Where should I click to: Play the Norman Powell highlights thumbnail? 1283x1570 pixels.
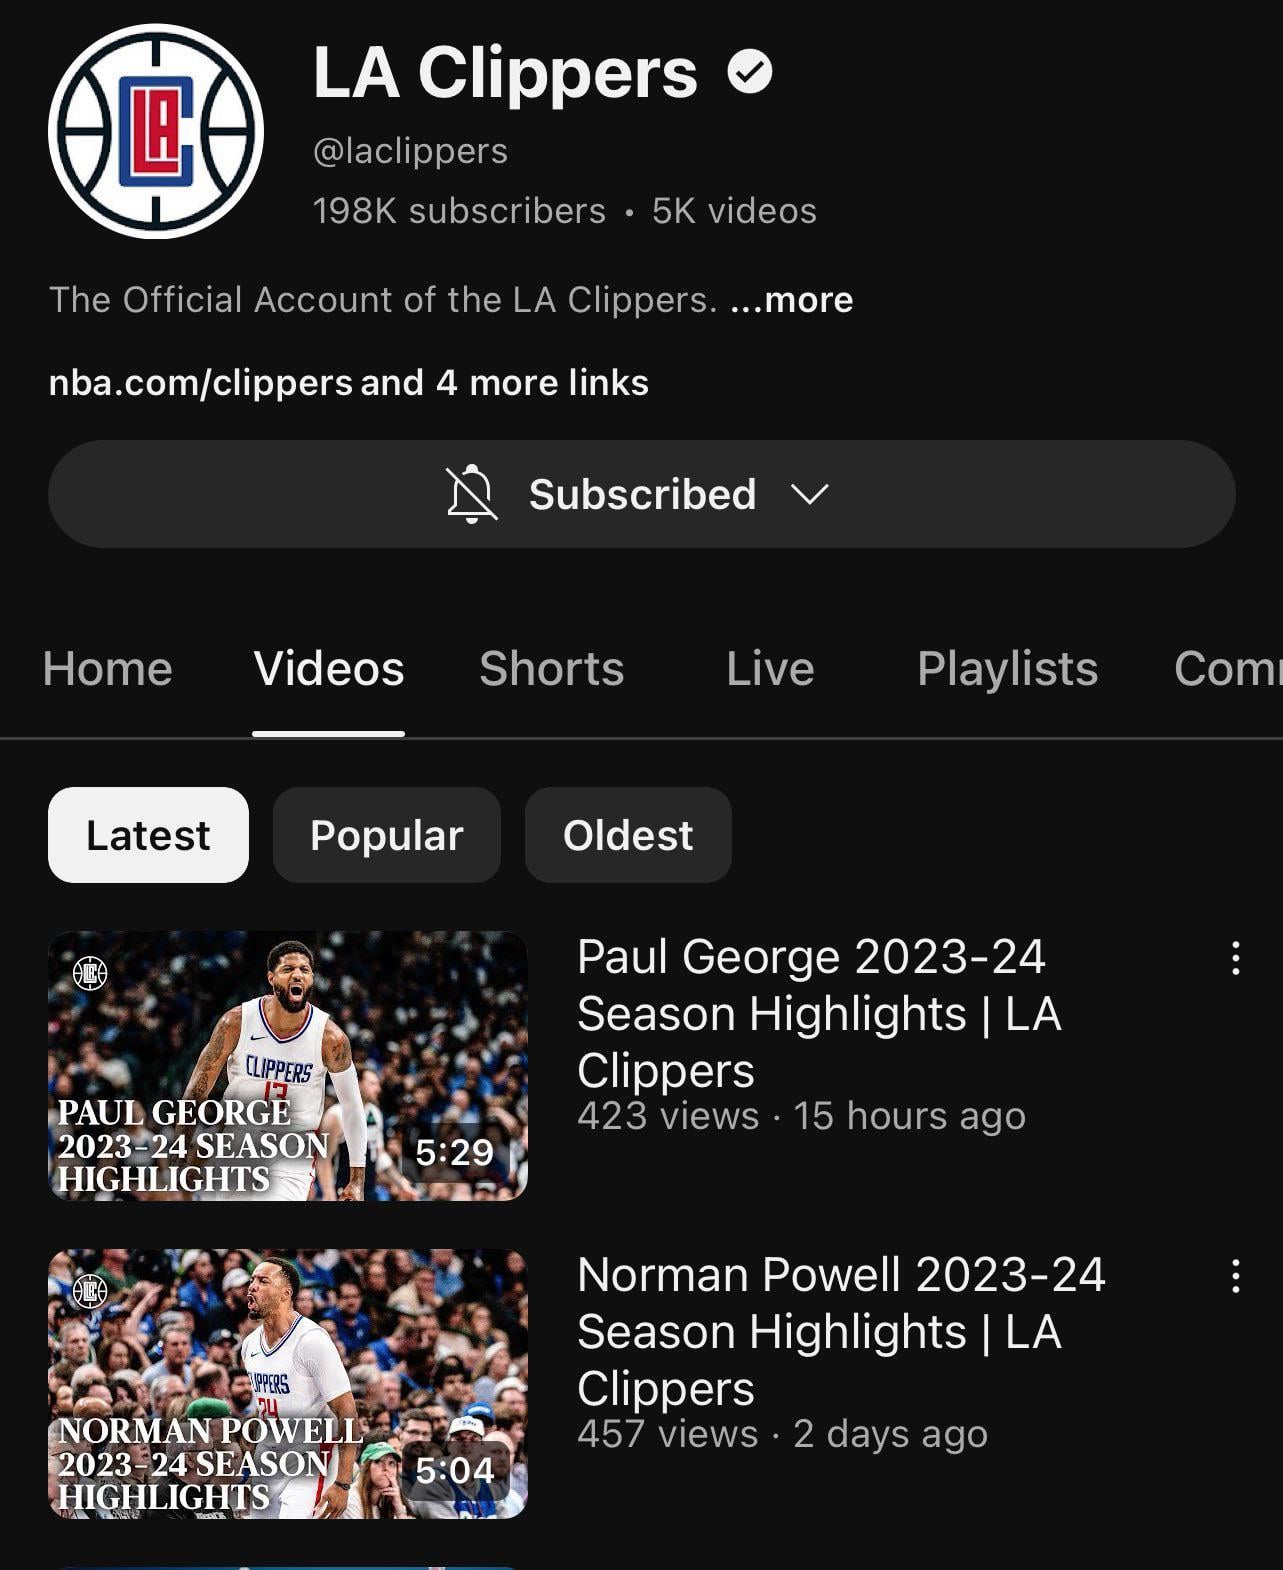click(288, 1384)
